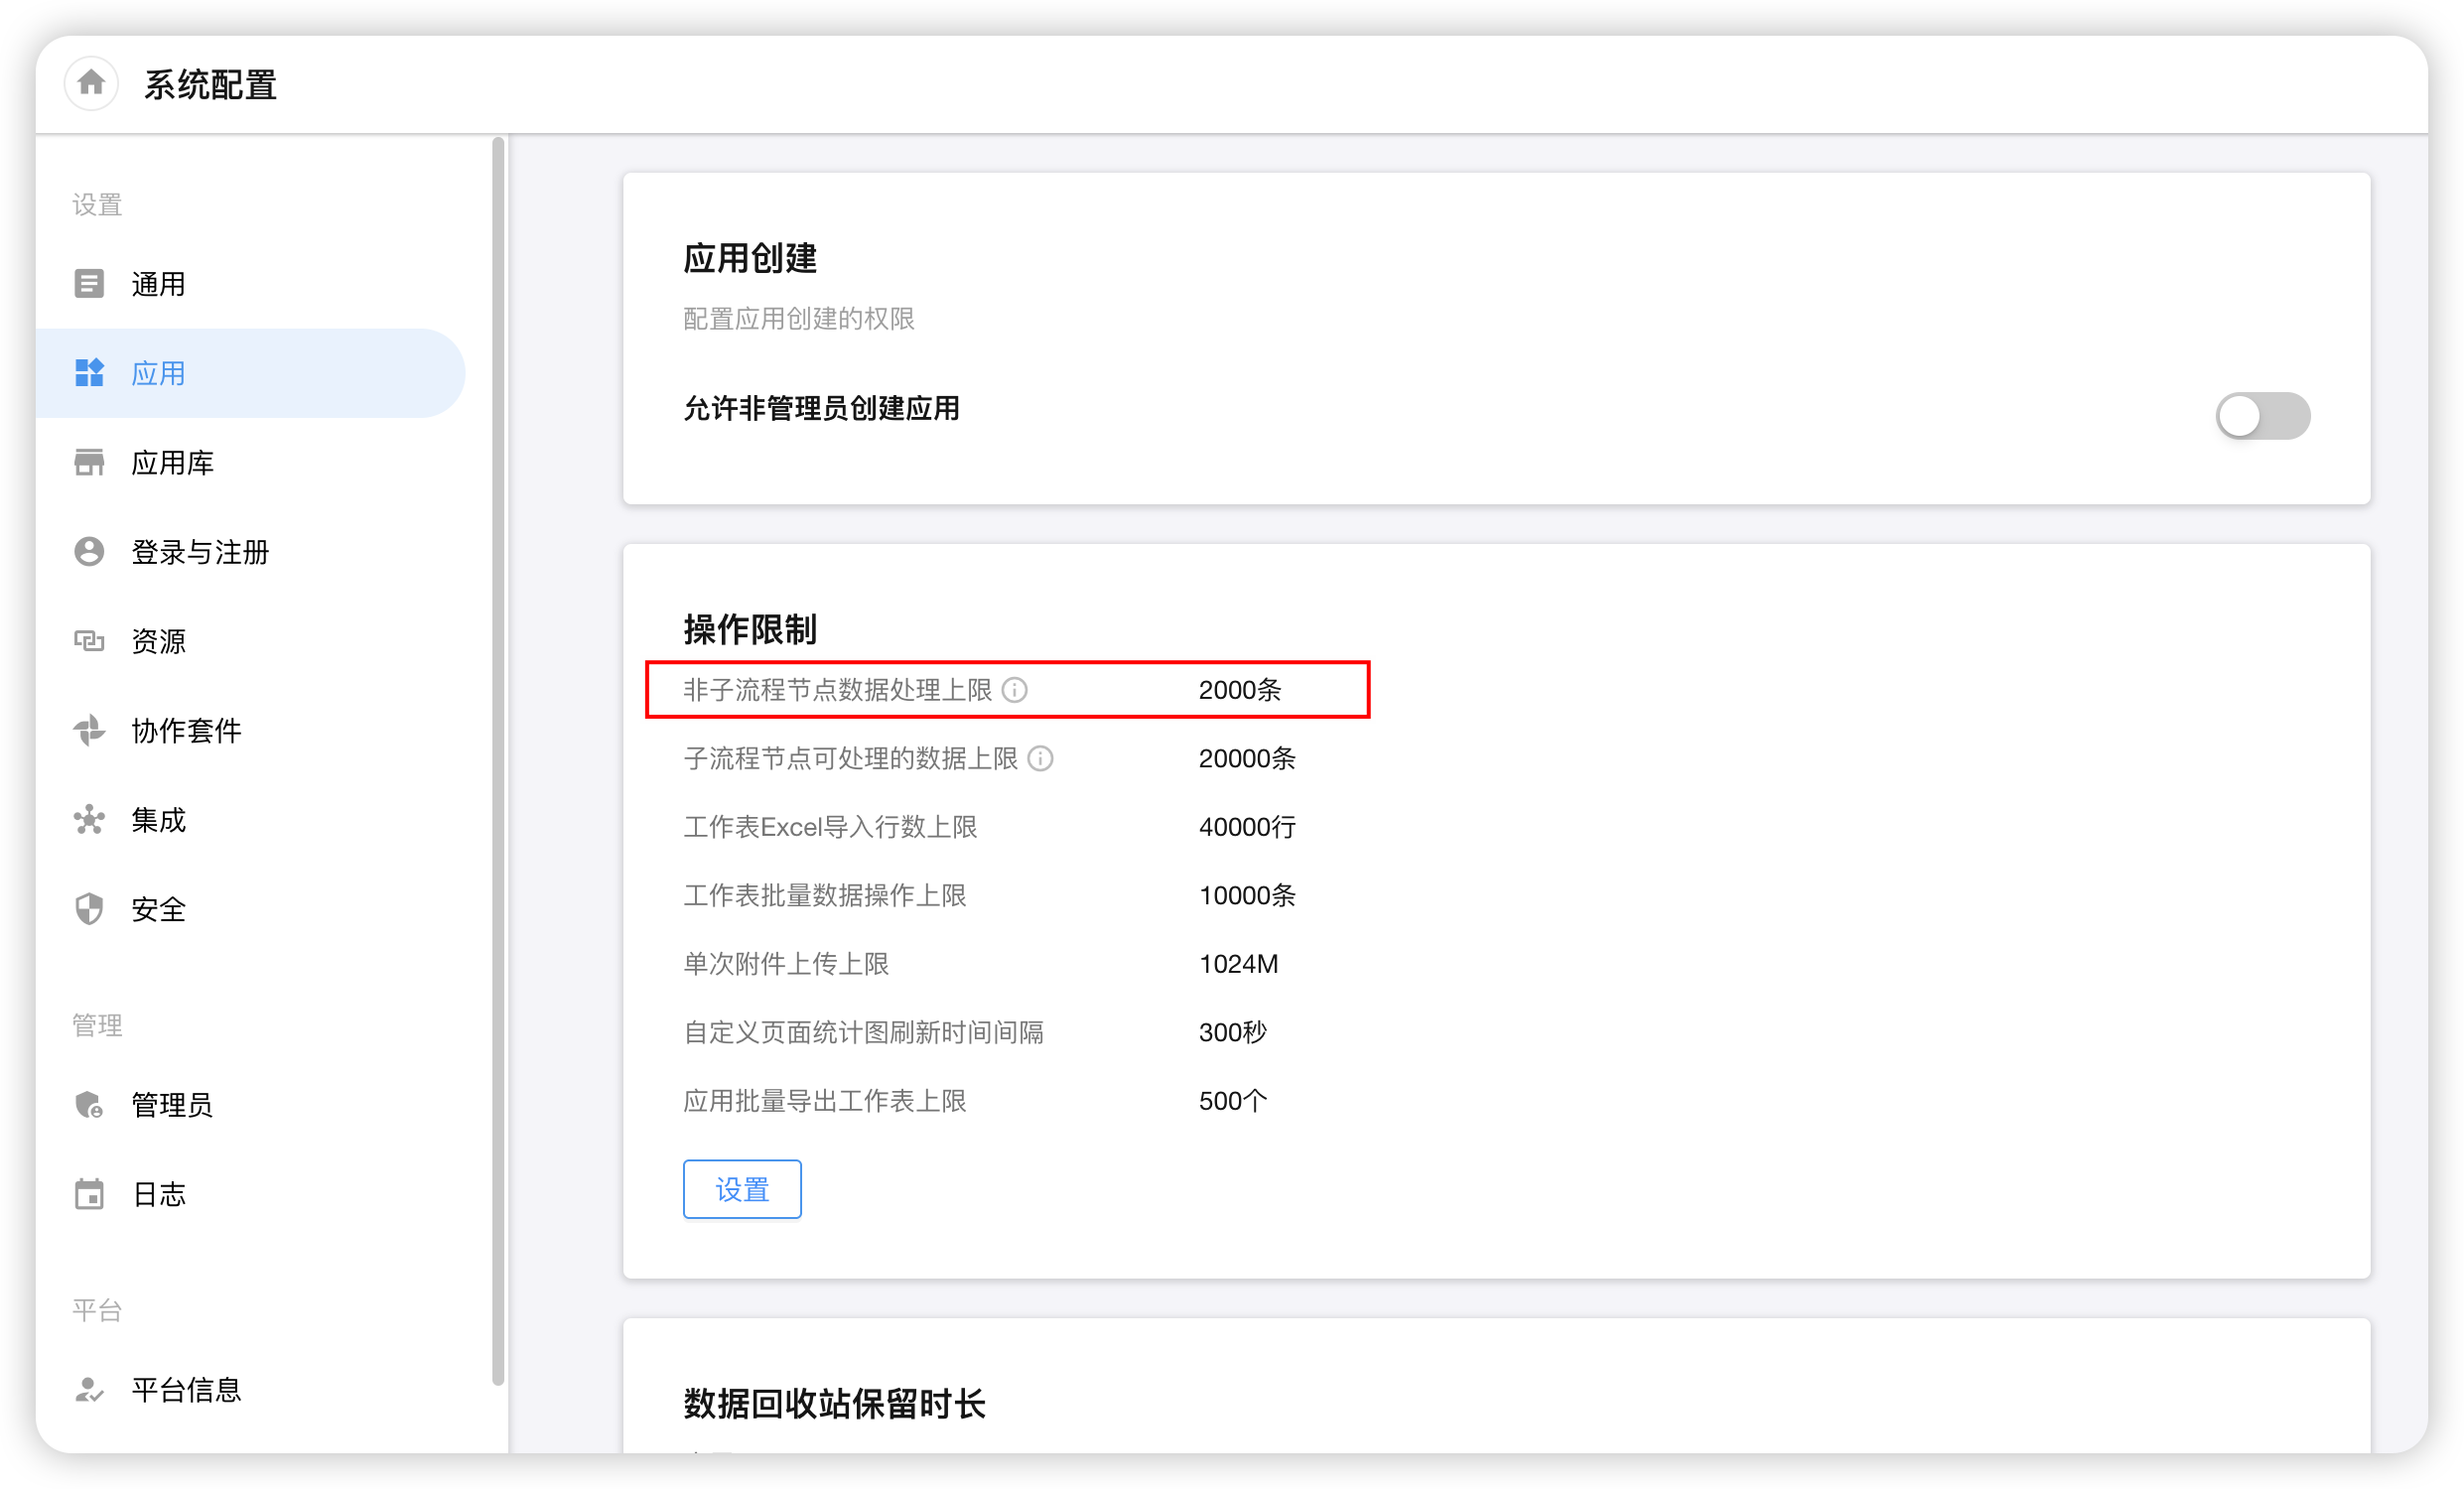The width and height of the screenshot is (2464, 1489).
Task: Click the 日志 calendar icon
Action: pos(89,1194)
